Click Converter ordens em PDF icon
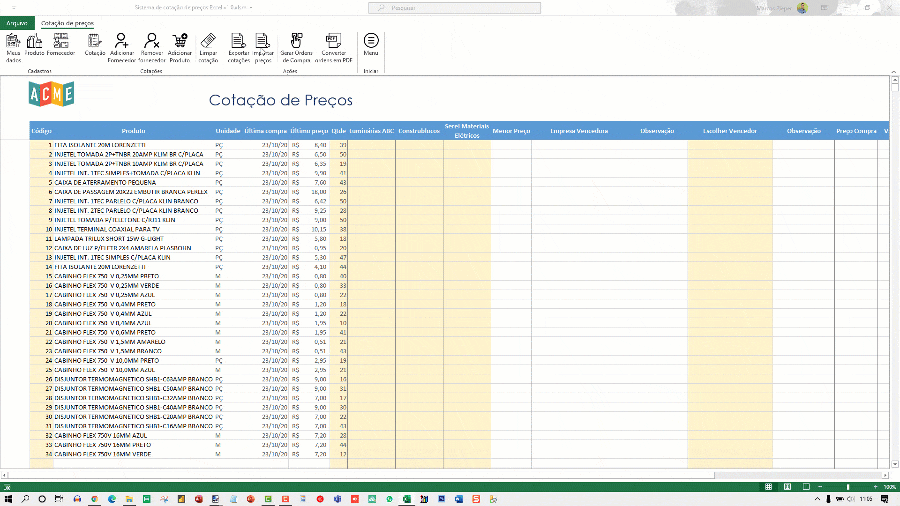The width and height of the screenshot is (900, 506). click(x=333, y=47)
